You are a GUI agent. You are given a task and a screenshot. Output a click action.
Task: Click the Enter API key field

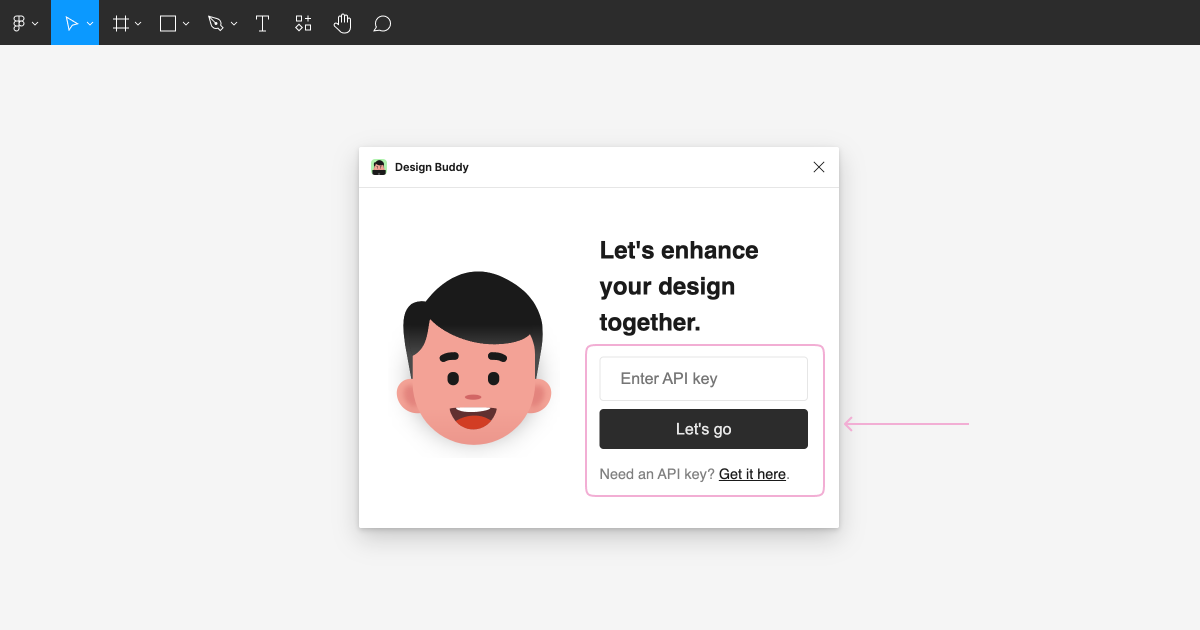tap(703, 378)
